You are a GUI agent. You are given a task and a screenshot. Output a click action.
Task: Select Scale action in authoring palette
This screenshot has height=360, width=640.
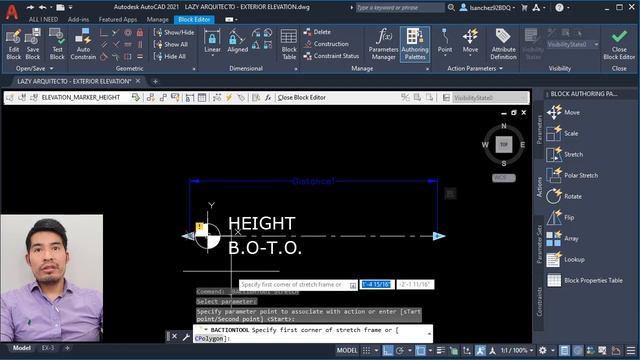tap(562, 133)
